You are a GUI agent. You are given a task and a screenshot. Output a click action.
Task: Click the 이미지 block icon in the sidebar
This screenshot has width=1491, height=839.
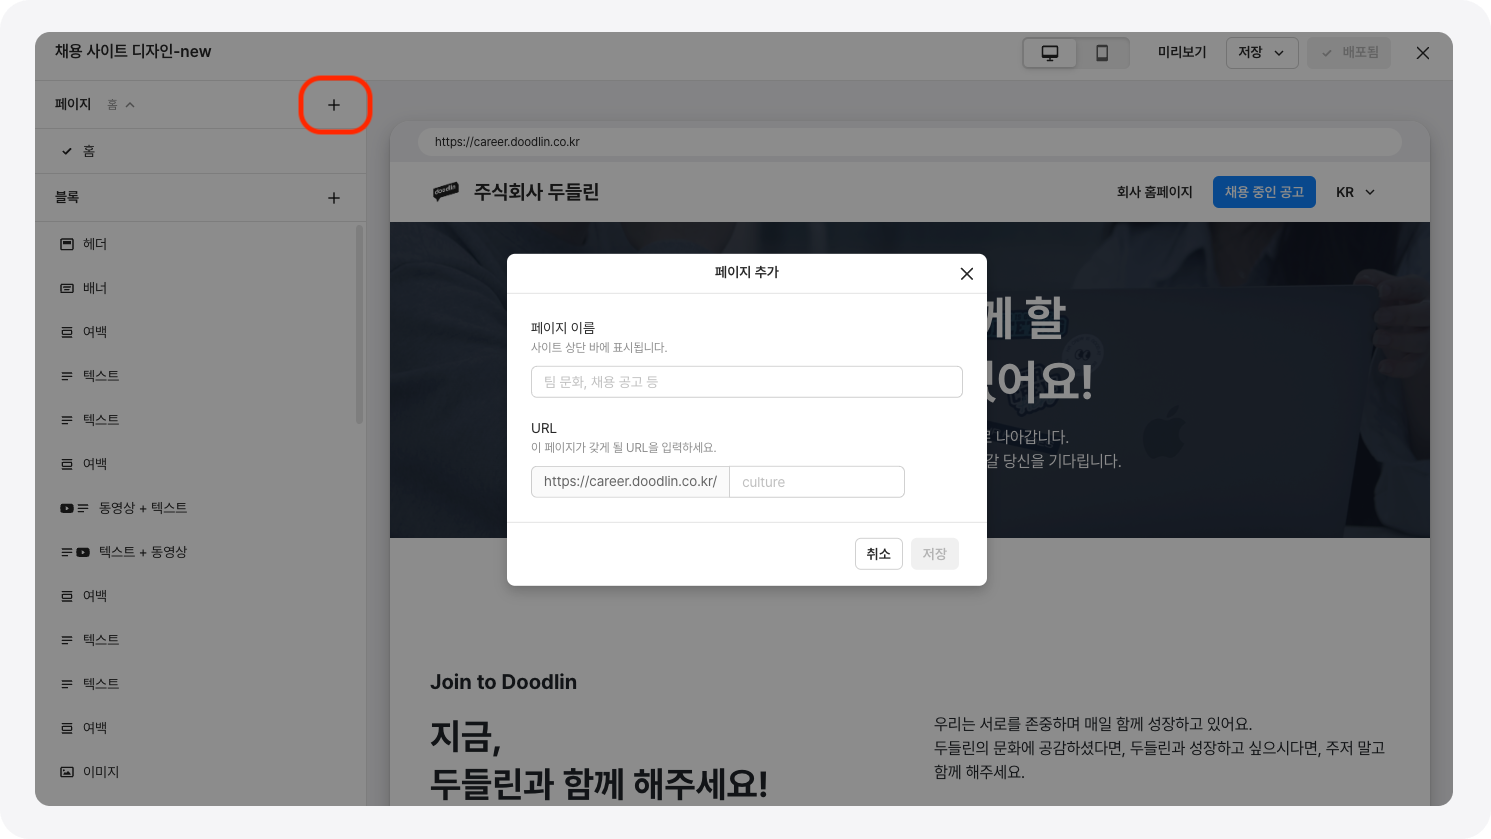pyautogui.click(x=68, y=771)
